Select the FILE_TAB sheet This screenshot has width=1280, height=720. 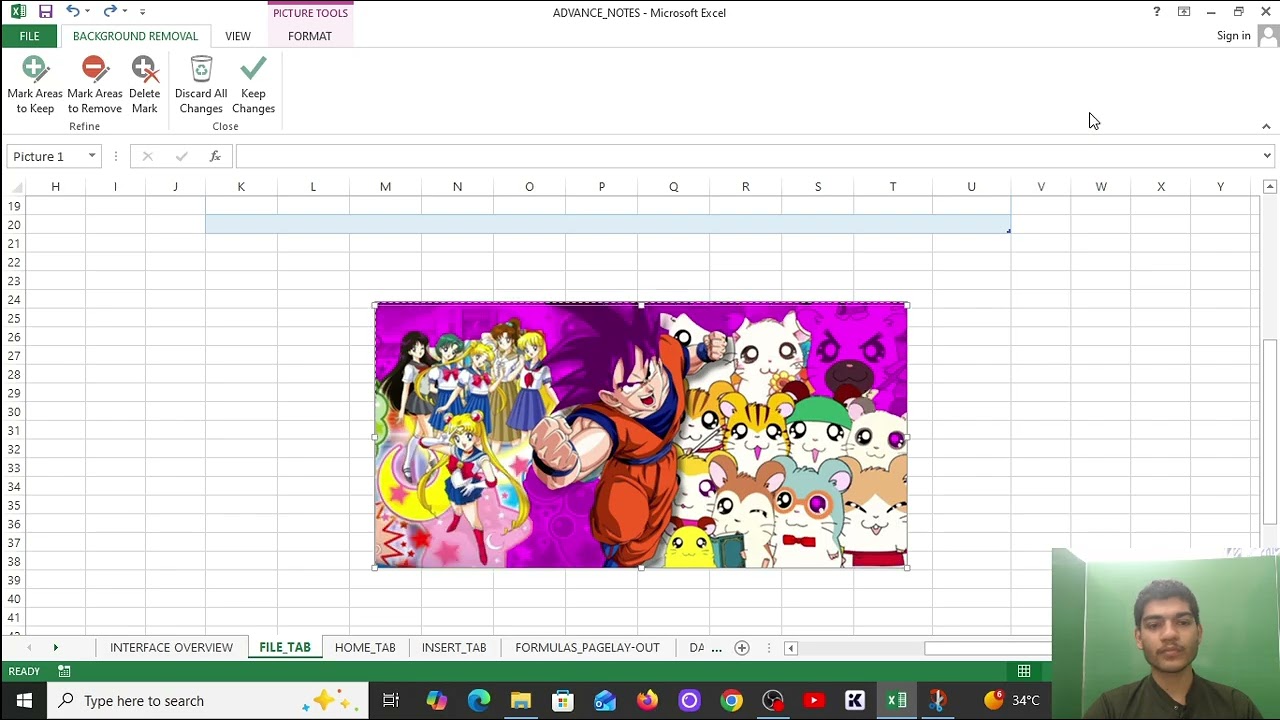point(285,647)
